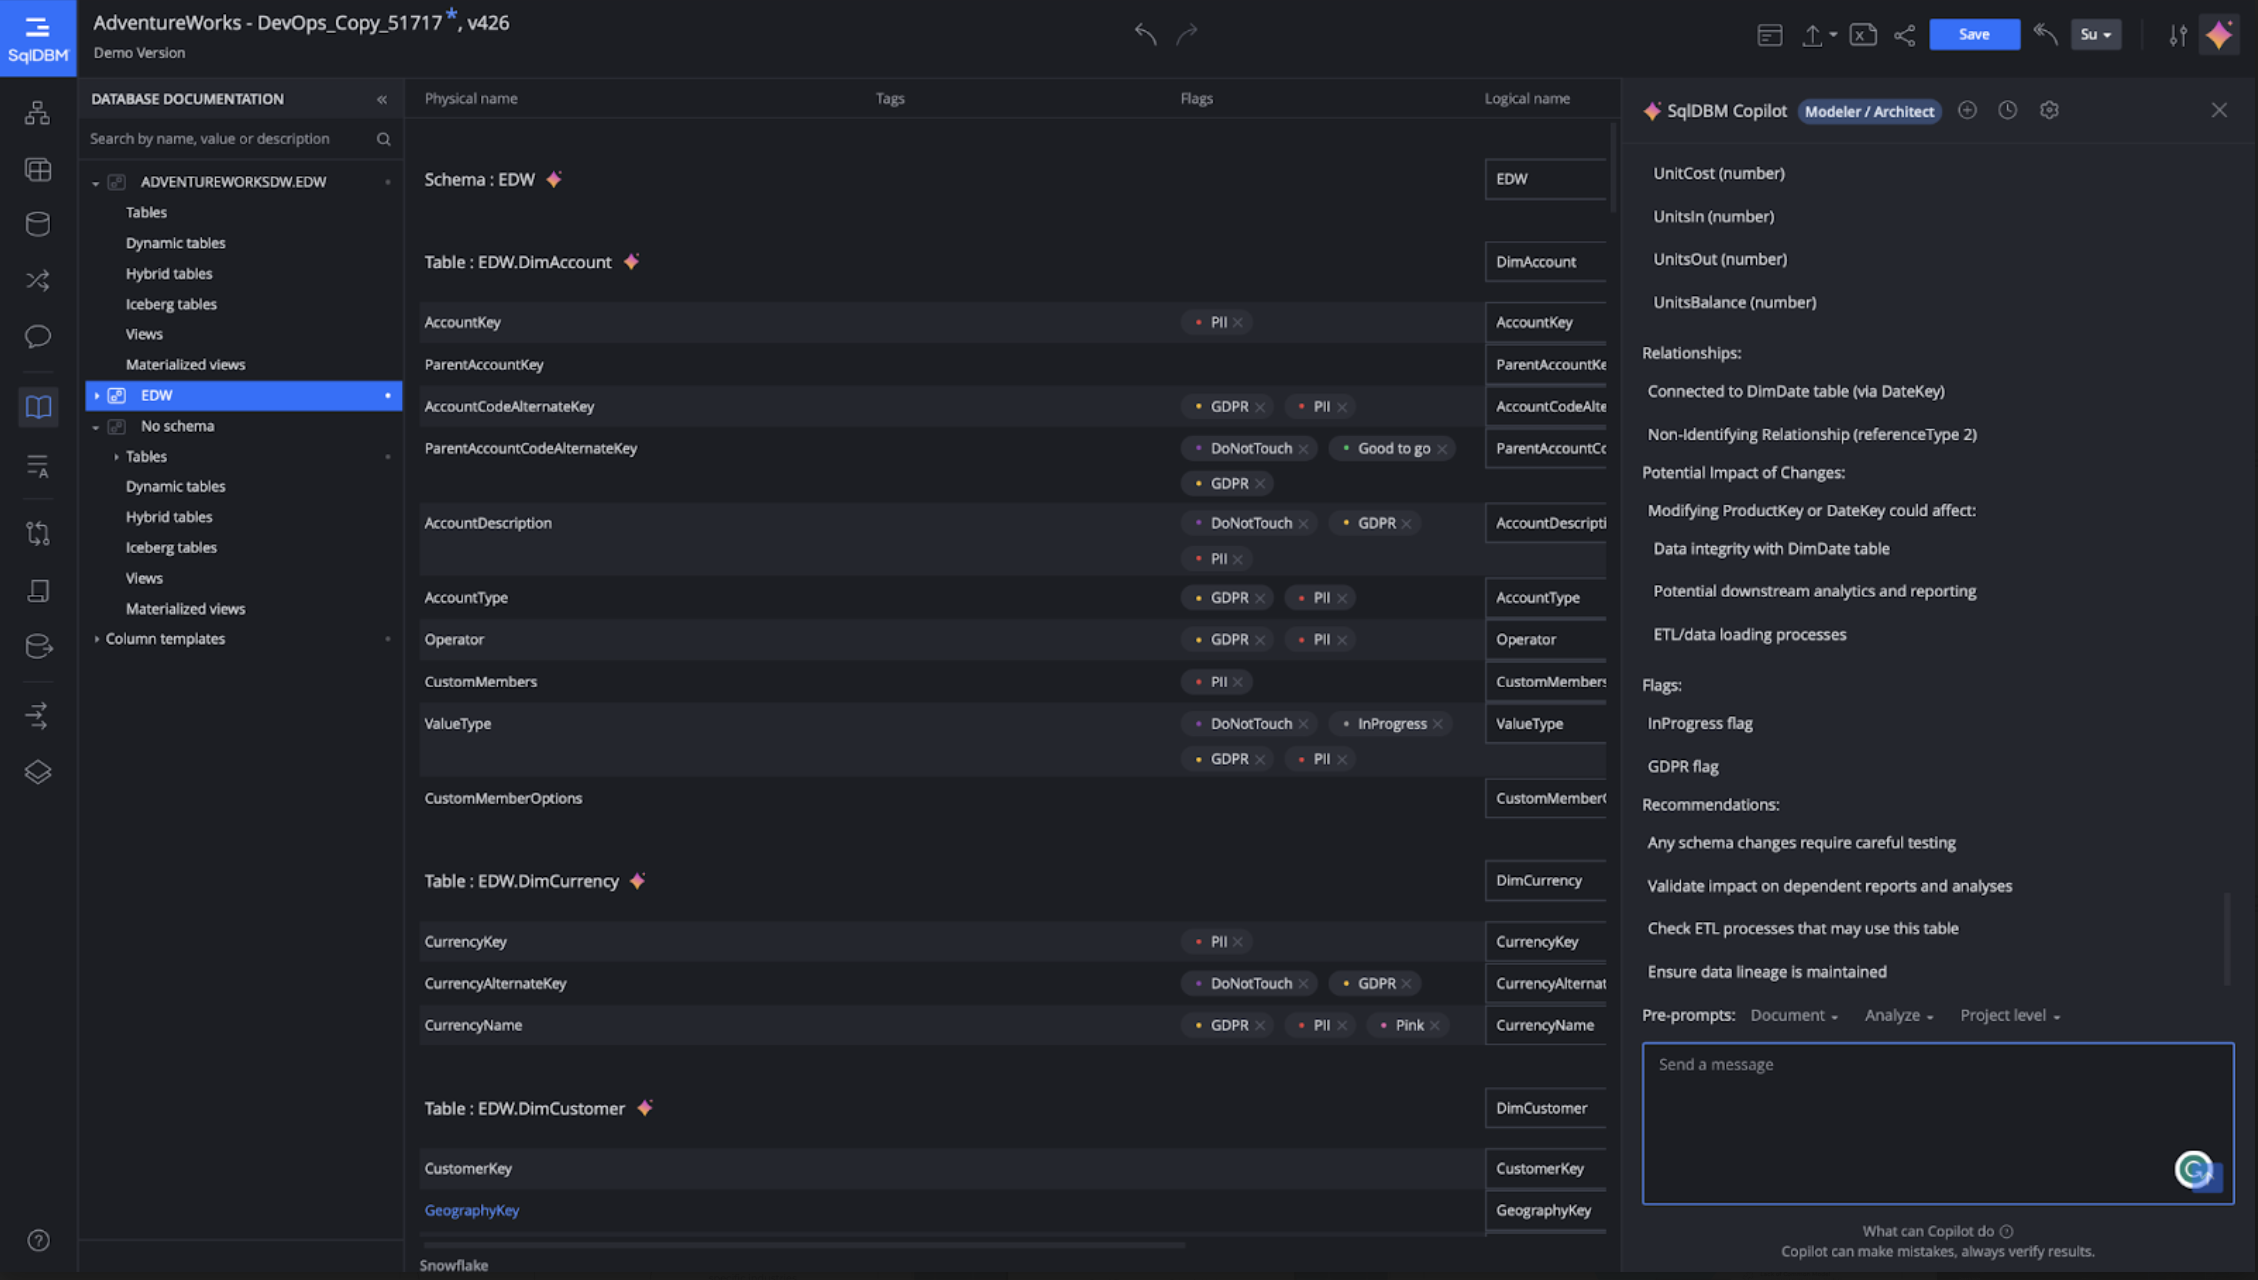Open the database explorer icon in the sidebar
This screenshot has width=2258, height=1280.
pos(38,224)
